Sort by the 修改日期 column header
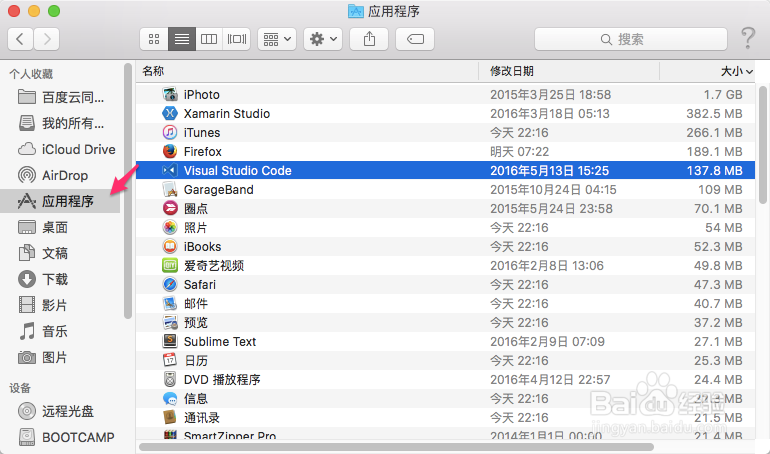 (x=569, y=71)
